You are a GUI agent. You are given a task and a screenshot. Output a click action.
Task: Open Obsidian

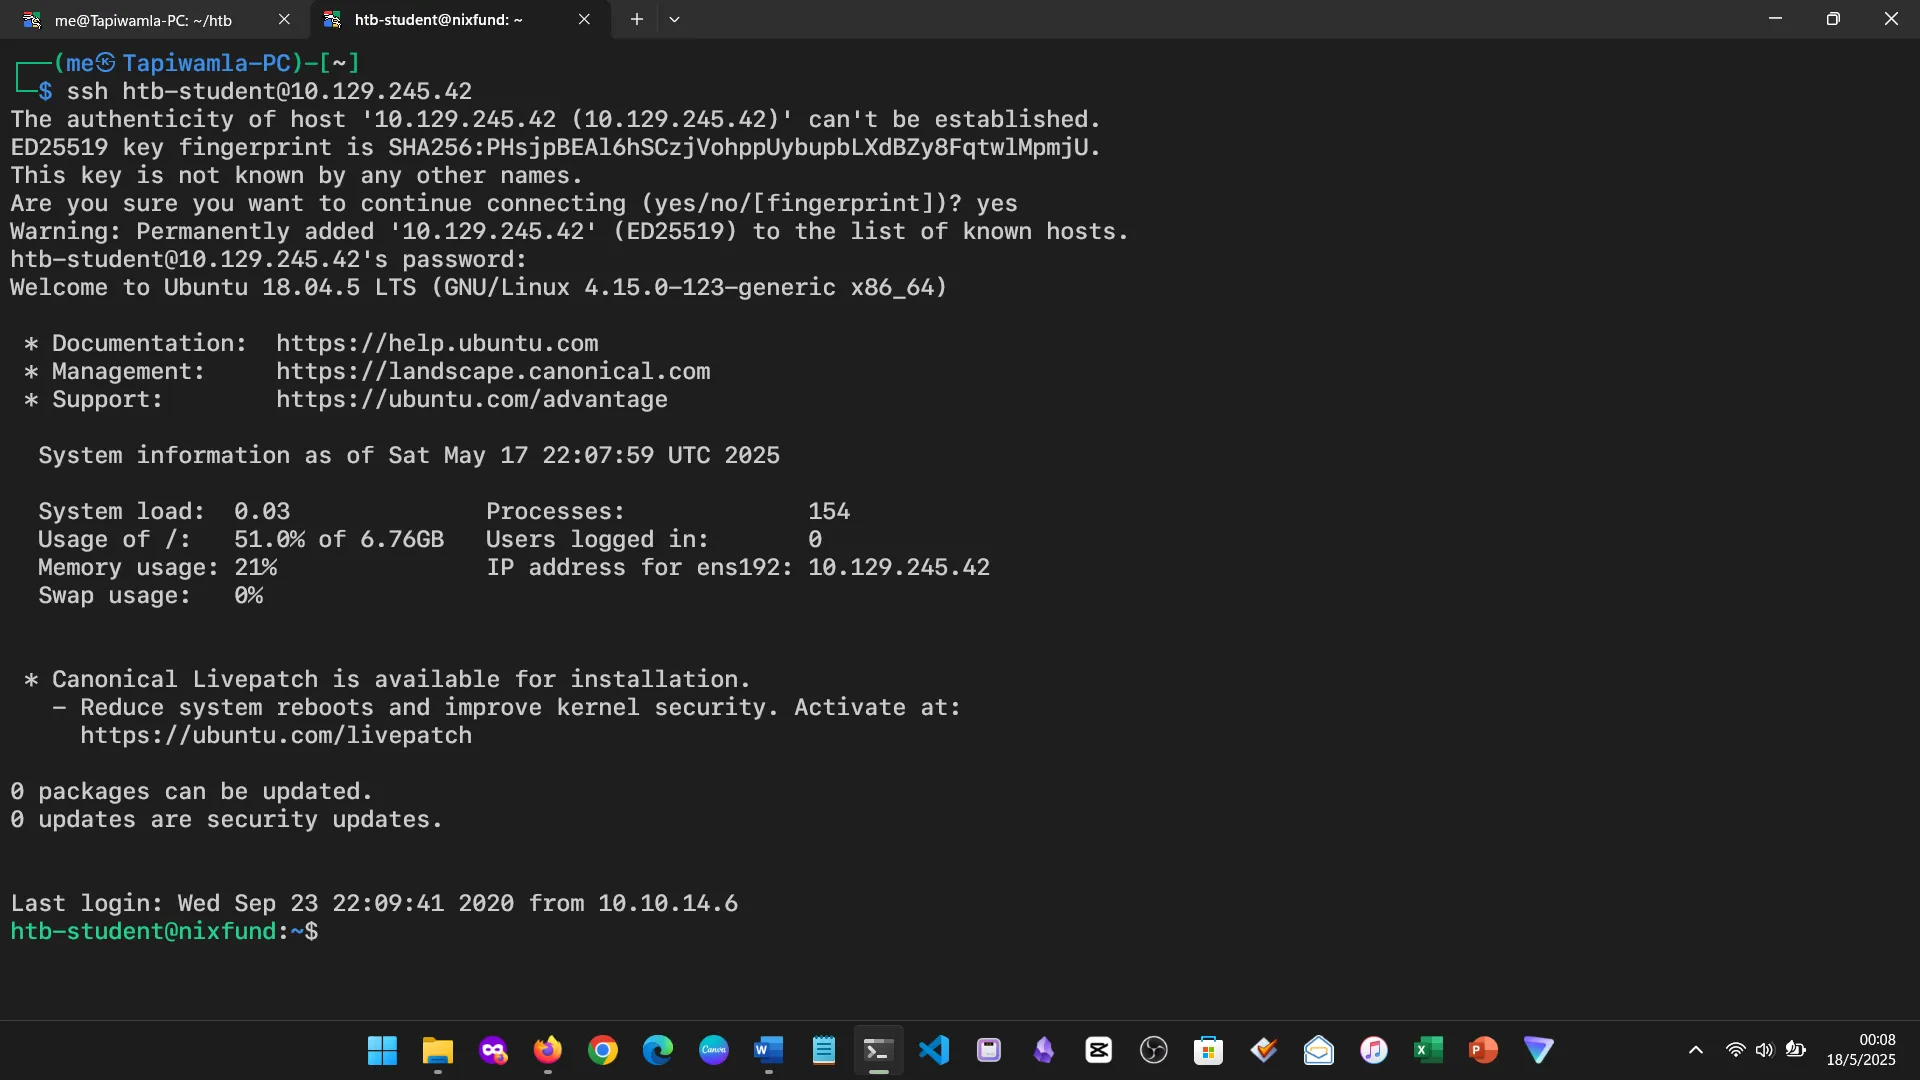tap(1043, 1050)
